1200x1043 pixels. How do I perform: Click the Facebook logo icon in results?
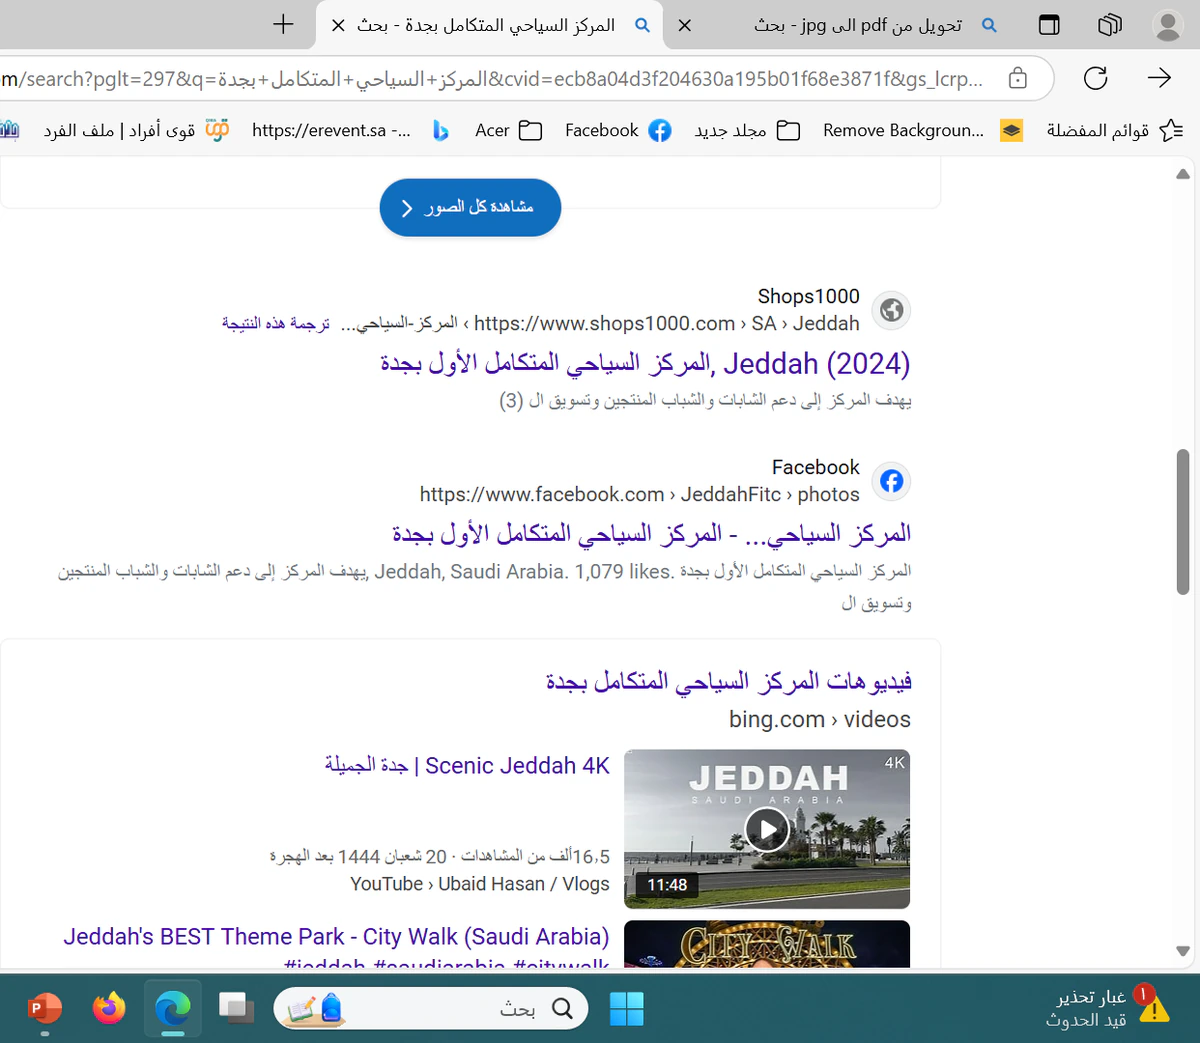(x=891, y=481)
